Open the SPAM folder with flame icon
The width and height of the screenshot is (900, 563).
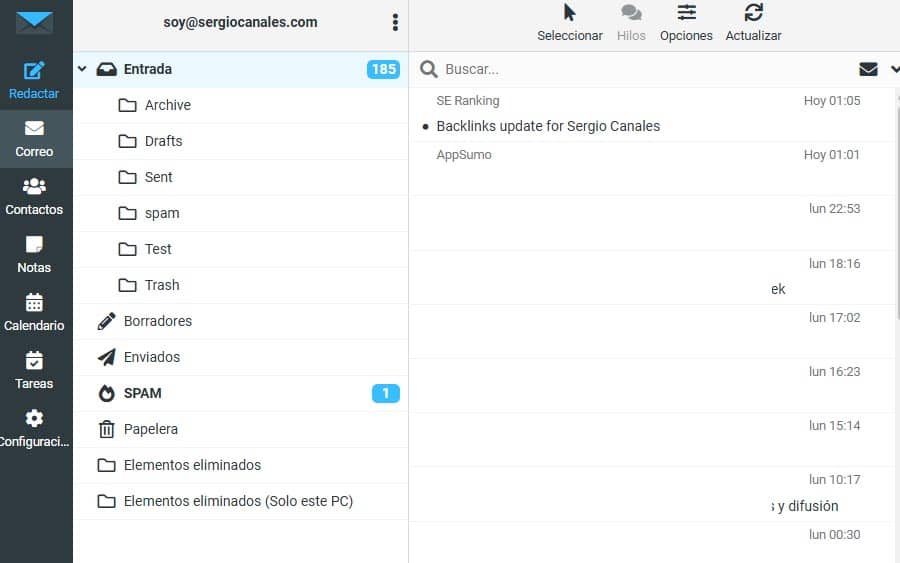[240, 393]
